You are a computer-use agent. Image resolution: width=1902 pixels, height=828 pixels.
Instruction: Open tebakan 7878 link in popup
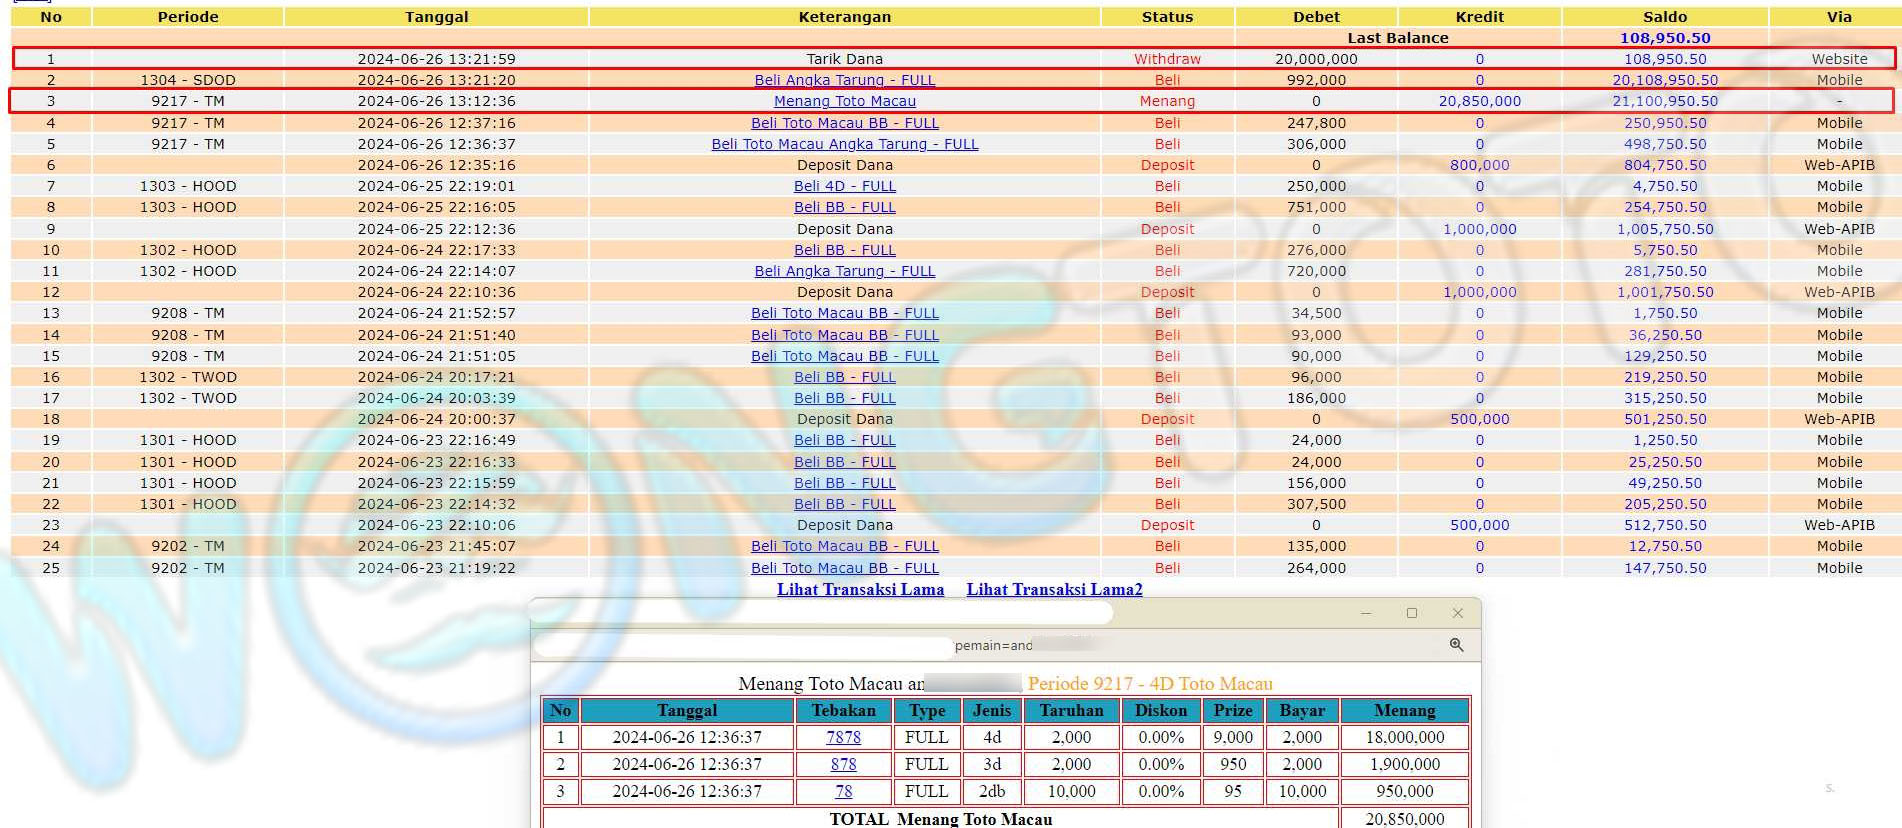(843, 737)
